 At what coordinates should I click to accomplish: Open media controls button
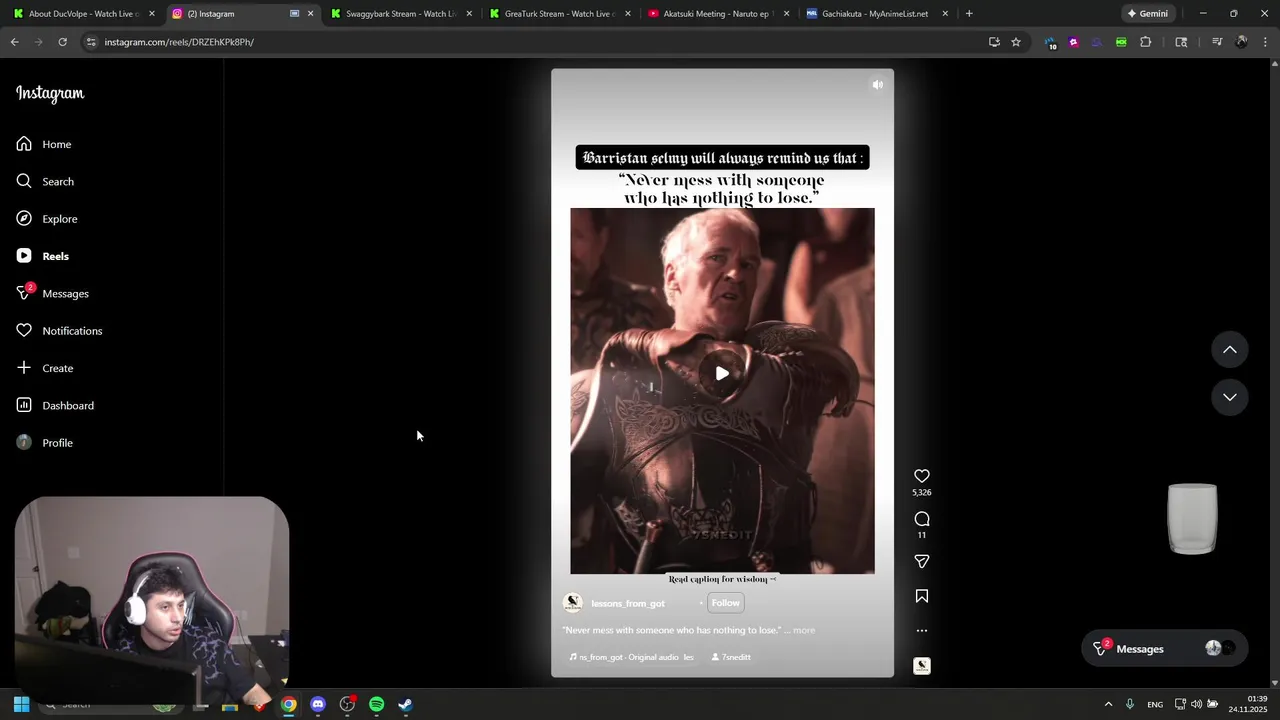[x=1217, y=42]
